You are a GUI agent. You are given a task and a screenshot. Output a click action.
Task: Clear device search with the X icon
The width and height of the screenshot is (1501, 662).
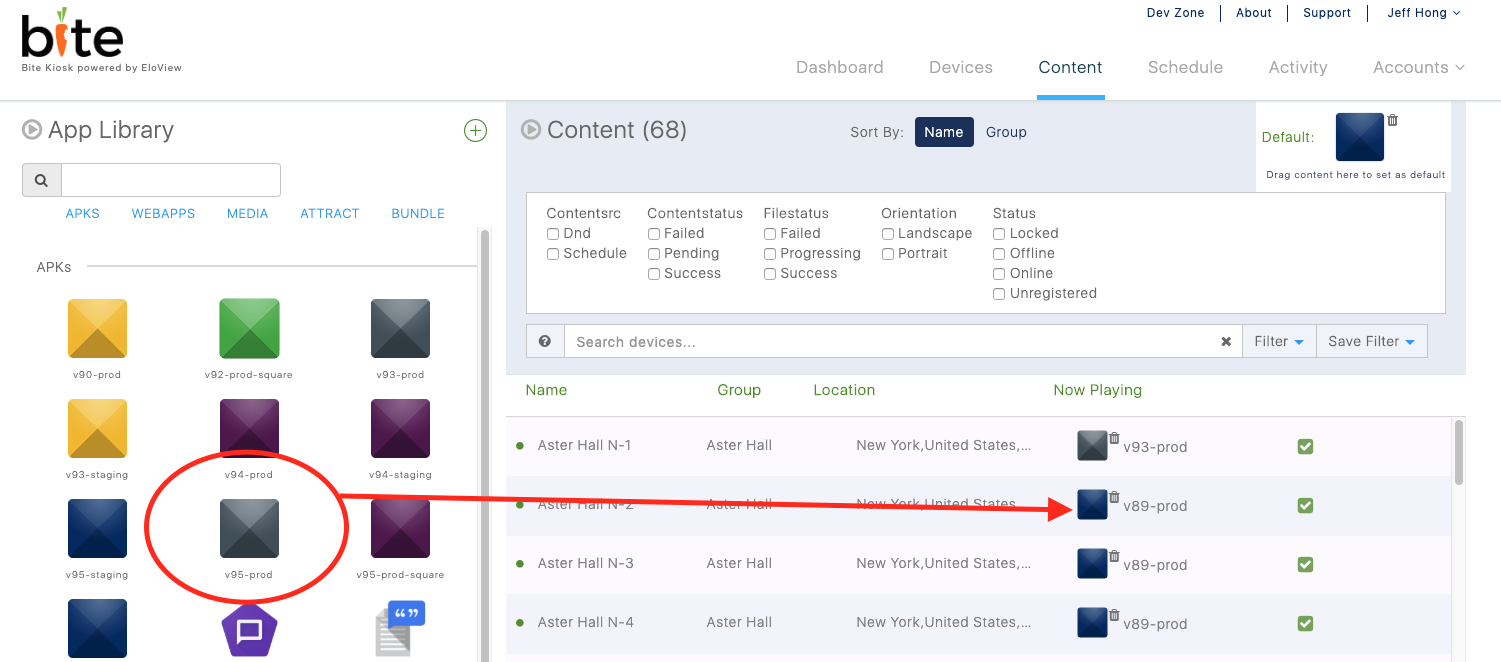coord(1226,342)
